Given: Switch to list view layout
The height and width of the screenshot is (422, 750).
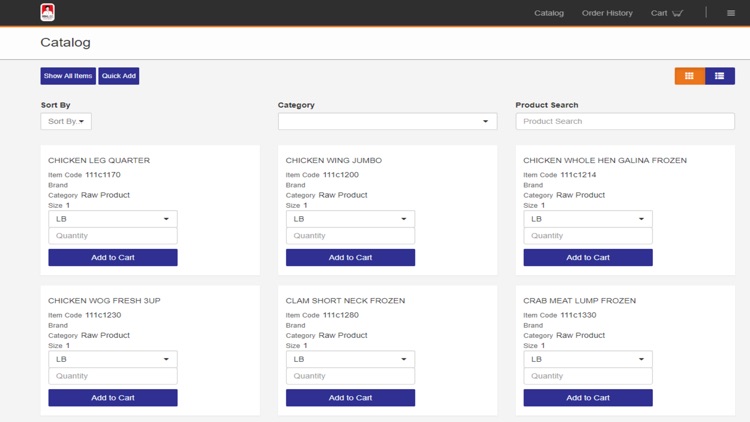Looking at the screenshot, I should pyautogui.click(x=720, y=76).
